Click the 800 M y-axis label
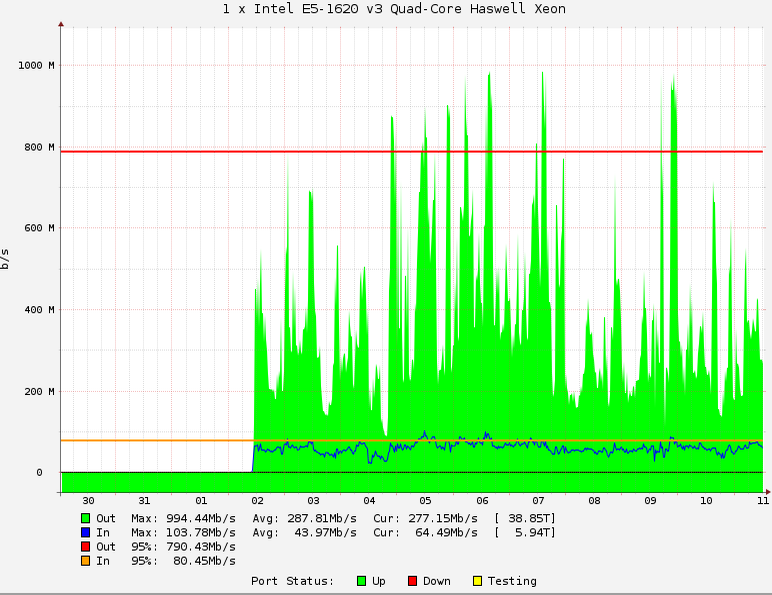772x595 pixels. click(x=39, y=147)
